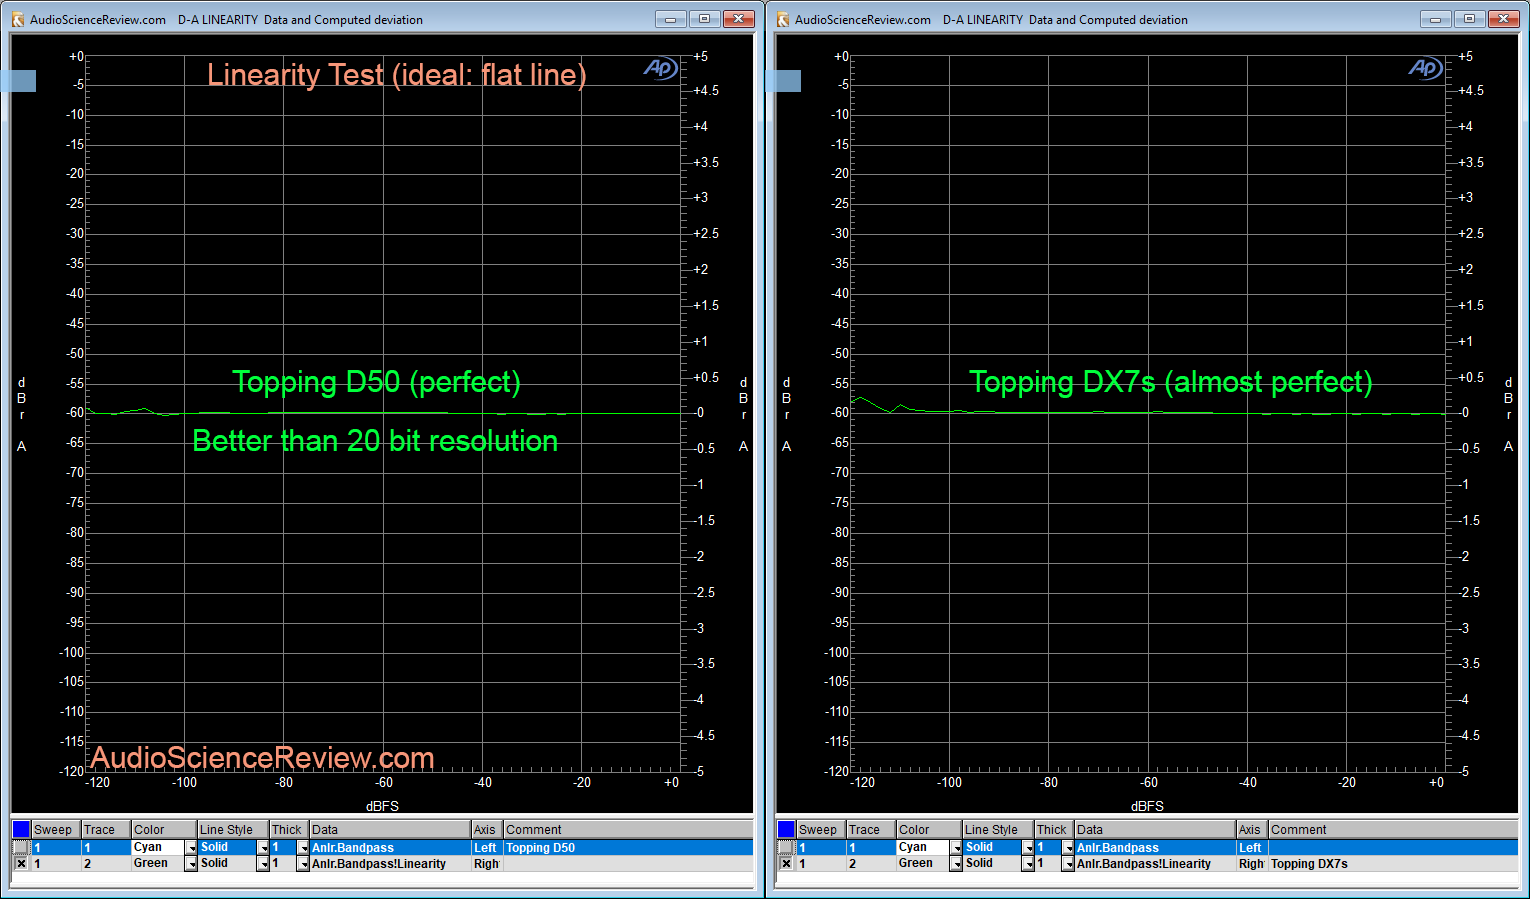The height and width of the screenshot is (899, 1530).
Task: Click the Comment column header in left window
Action: click(628, 829)
